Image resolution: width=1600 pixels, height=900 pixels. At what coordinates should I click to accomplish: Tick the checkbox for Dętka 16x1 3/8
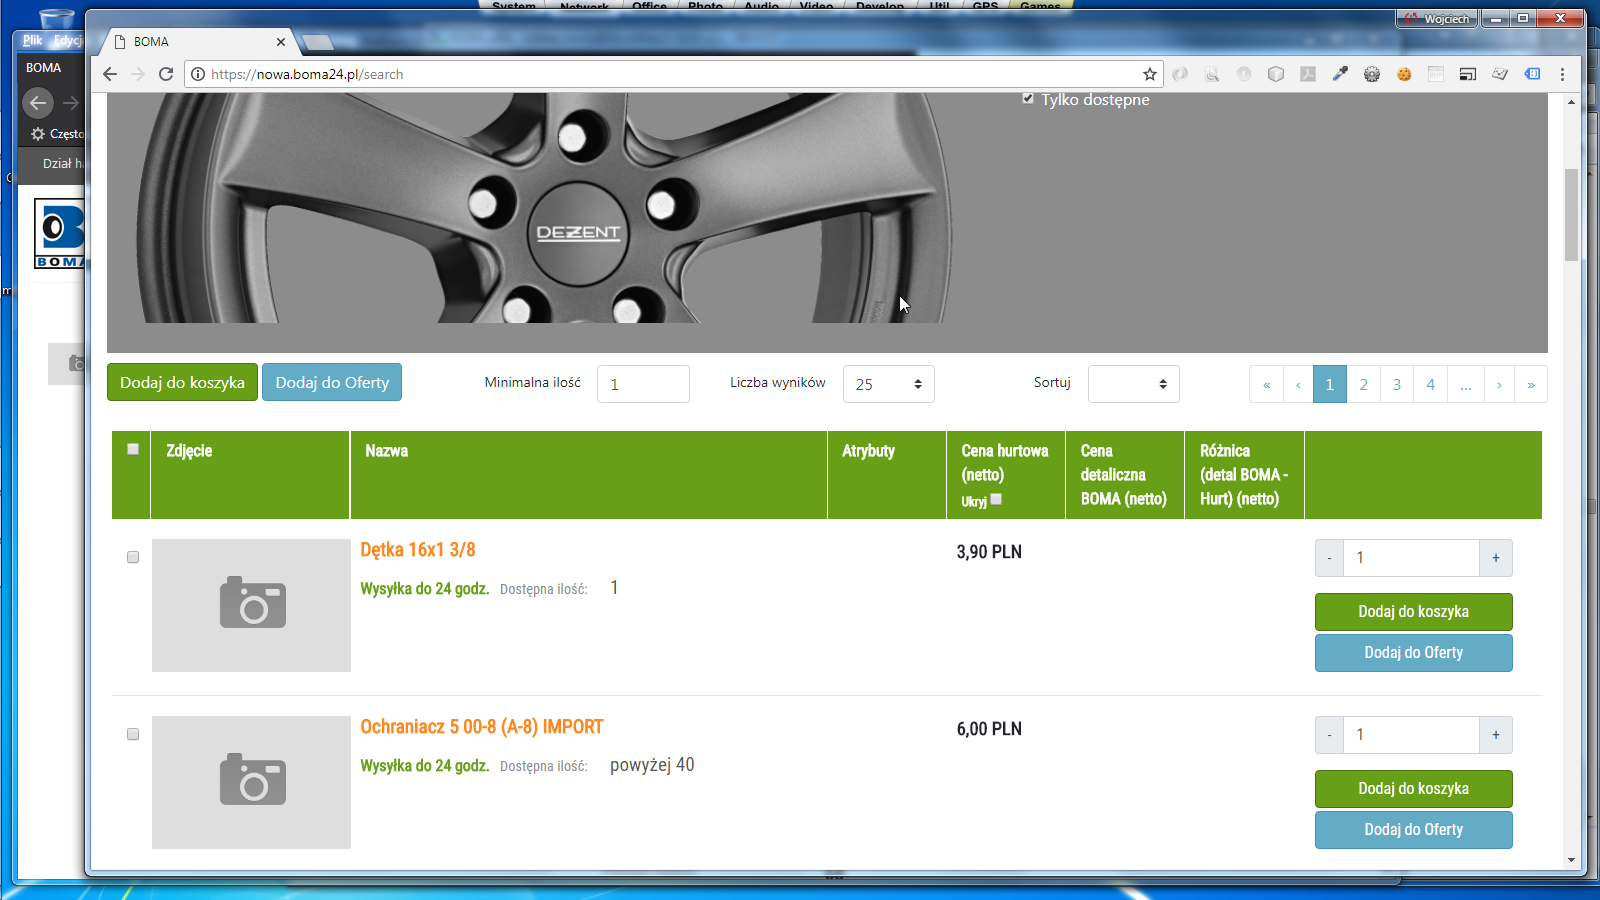[x=133, y=557]
